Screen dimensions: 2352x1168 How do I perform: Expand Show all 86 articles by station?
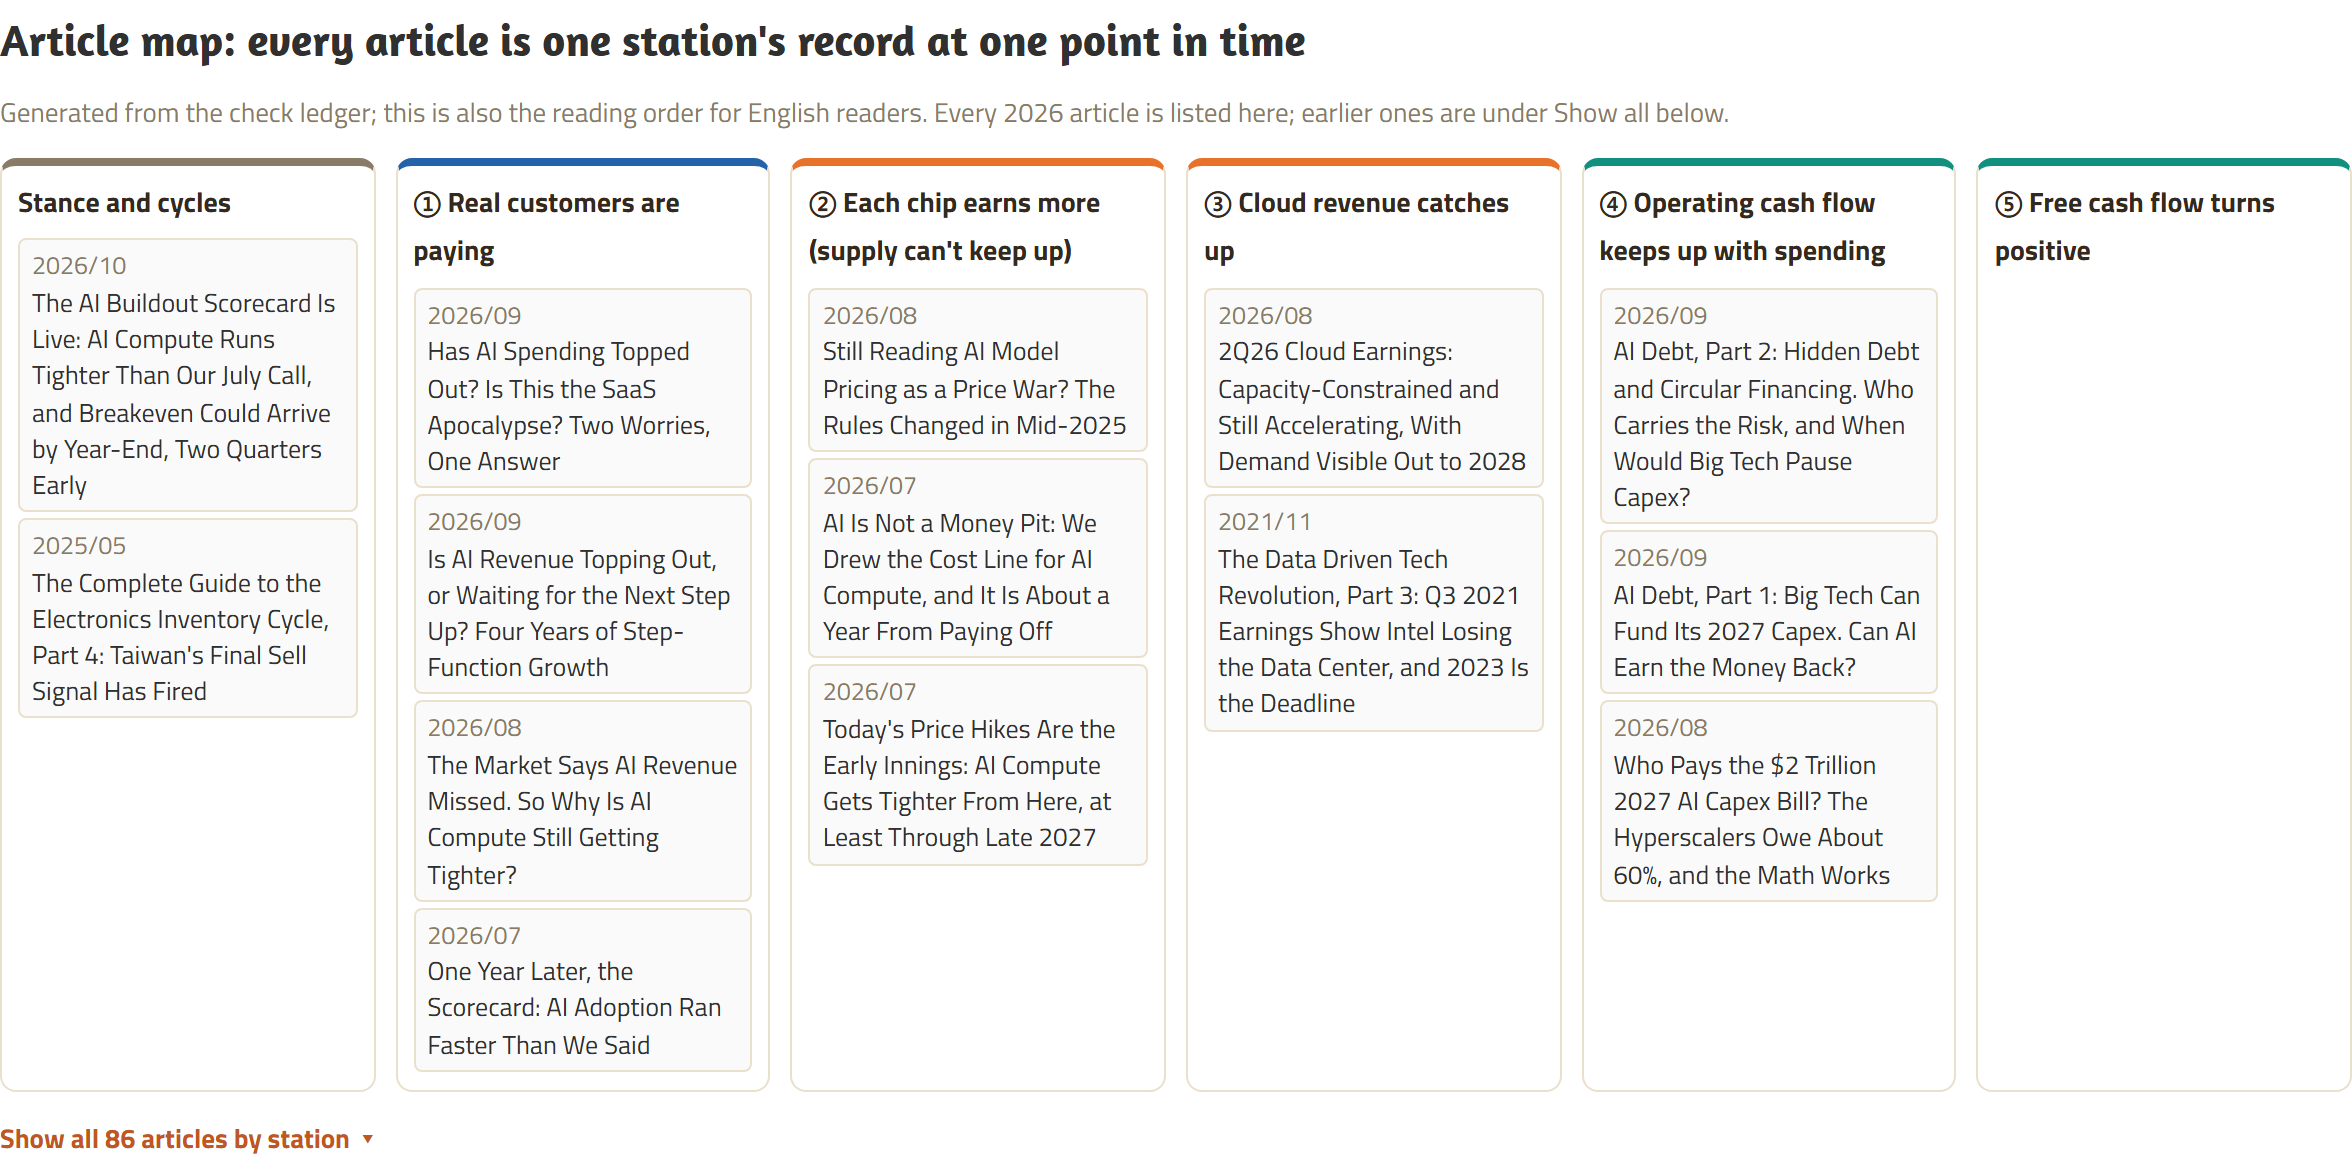[187, 1139]
